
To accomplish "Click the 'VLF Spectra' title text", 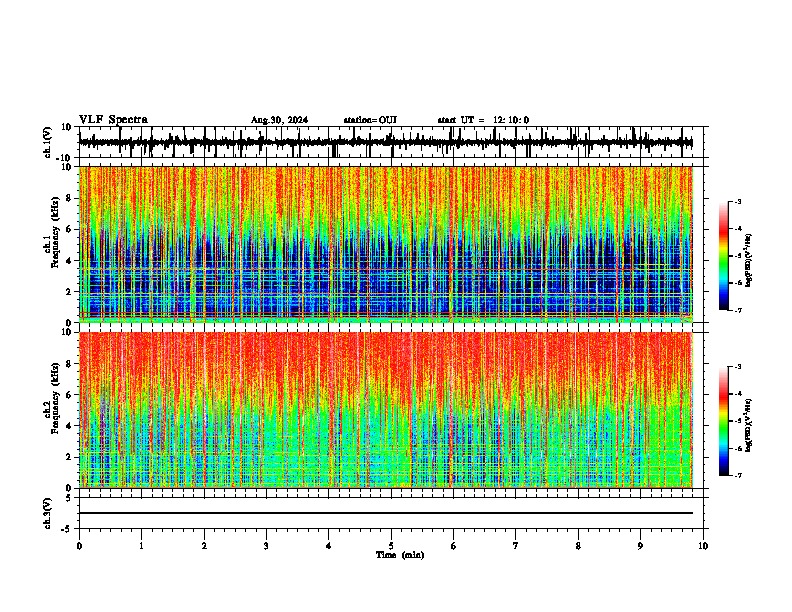I will coord(113,120).
